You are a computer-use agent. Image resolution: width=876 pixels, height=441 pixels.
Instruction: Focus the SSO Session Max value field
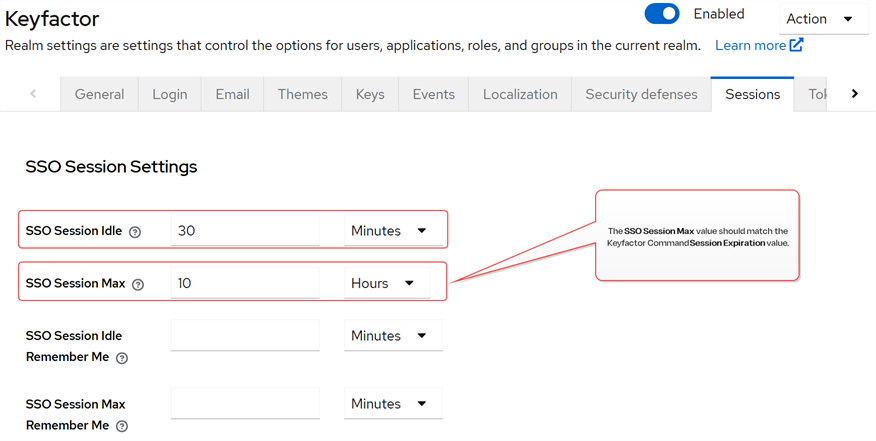coord(245,284)
